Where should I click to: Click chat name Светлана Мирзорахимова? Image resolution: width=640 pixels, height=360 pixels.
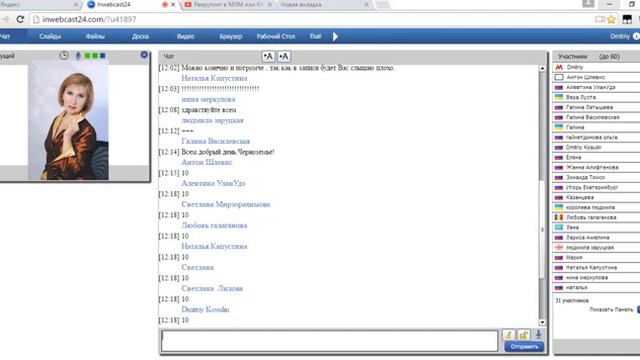tap(226, 204)
